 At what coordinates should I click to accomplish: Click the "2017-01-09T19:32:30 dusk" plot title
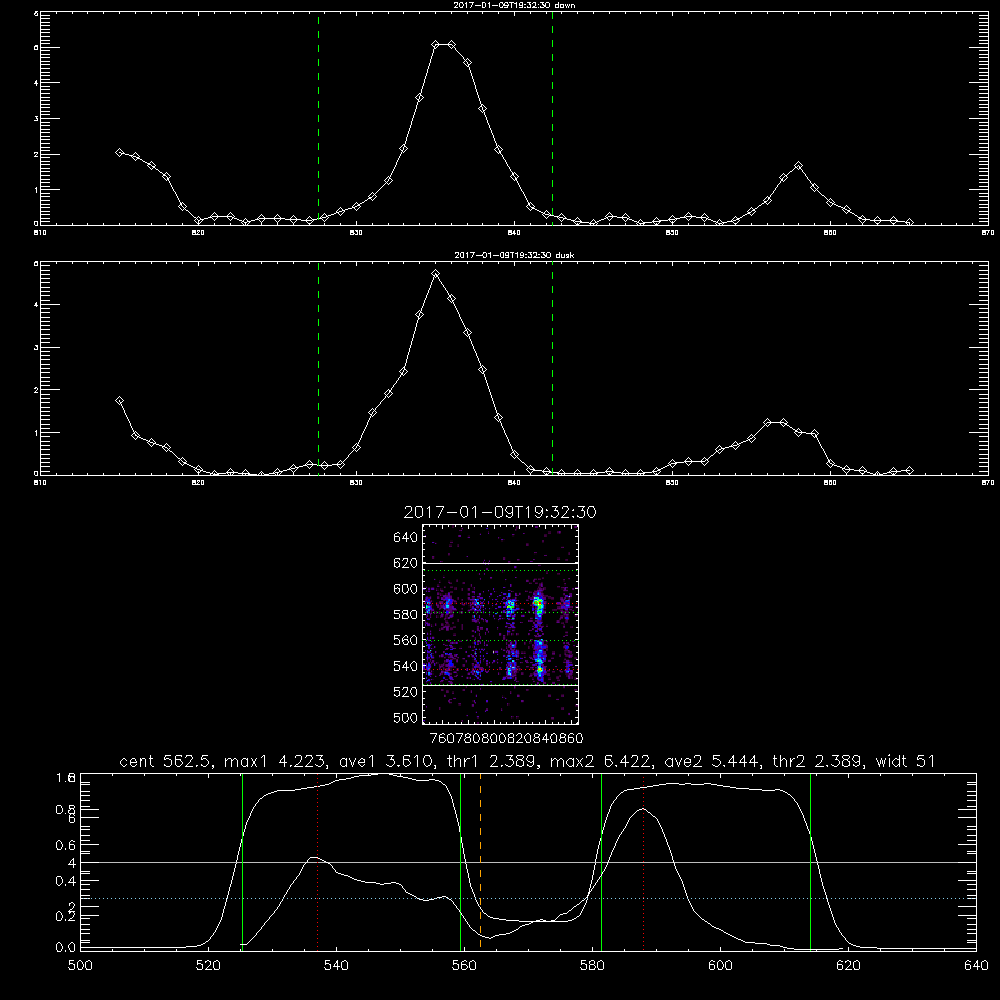click(x=514, y=255)
